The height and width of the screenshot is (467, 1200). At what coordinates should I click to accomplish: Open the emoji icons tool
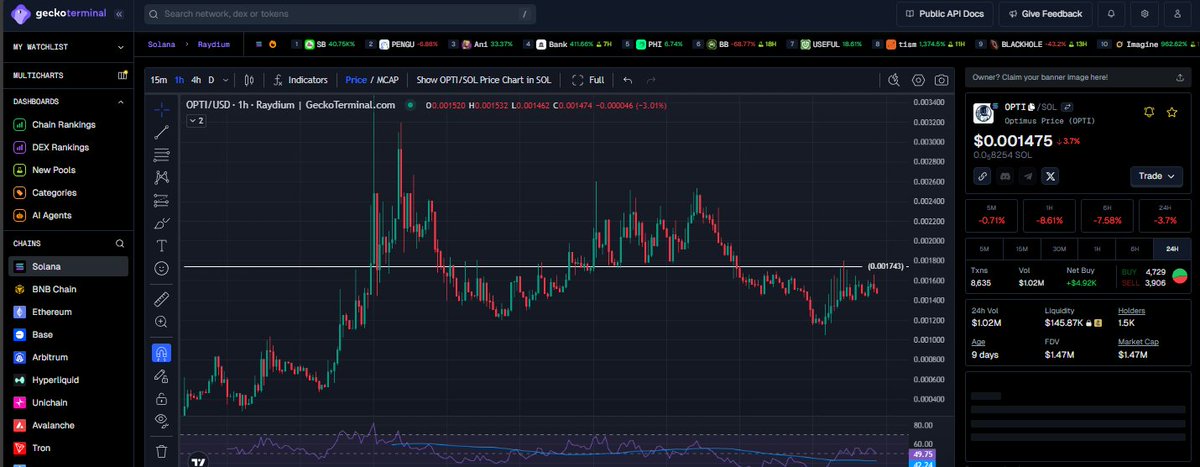161,268
